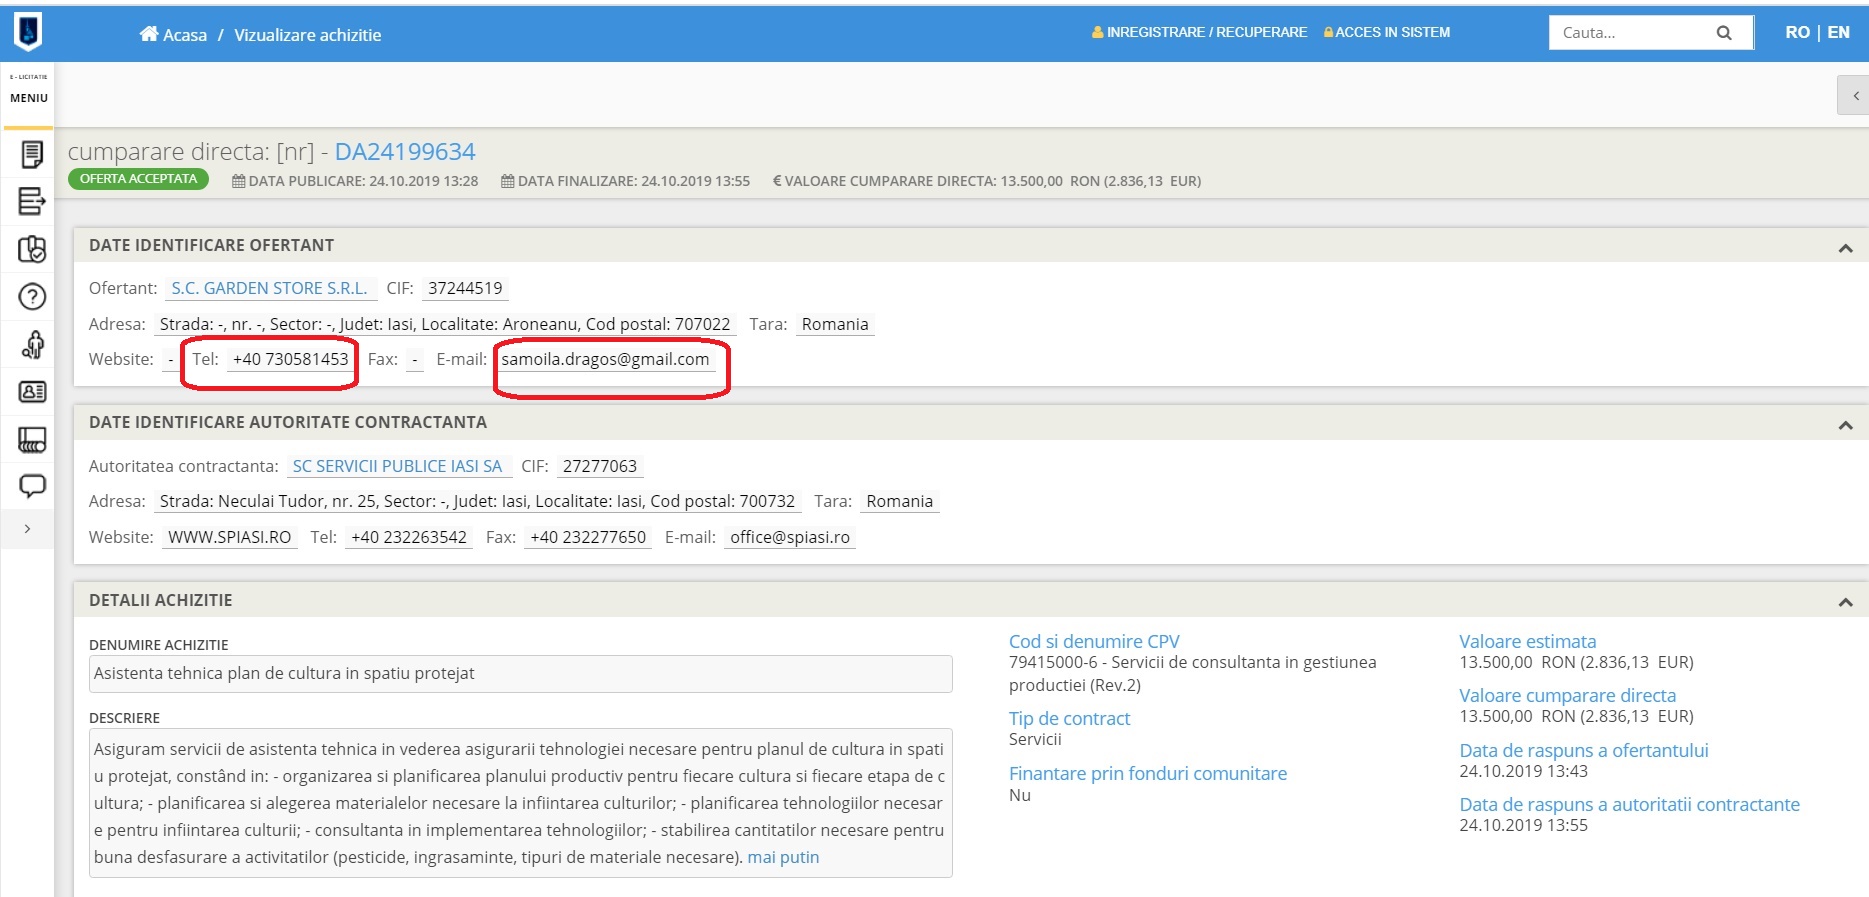Click the Data de raspuns a ofertantului label
This screenshot has width=1869, height=897.
1584,750
